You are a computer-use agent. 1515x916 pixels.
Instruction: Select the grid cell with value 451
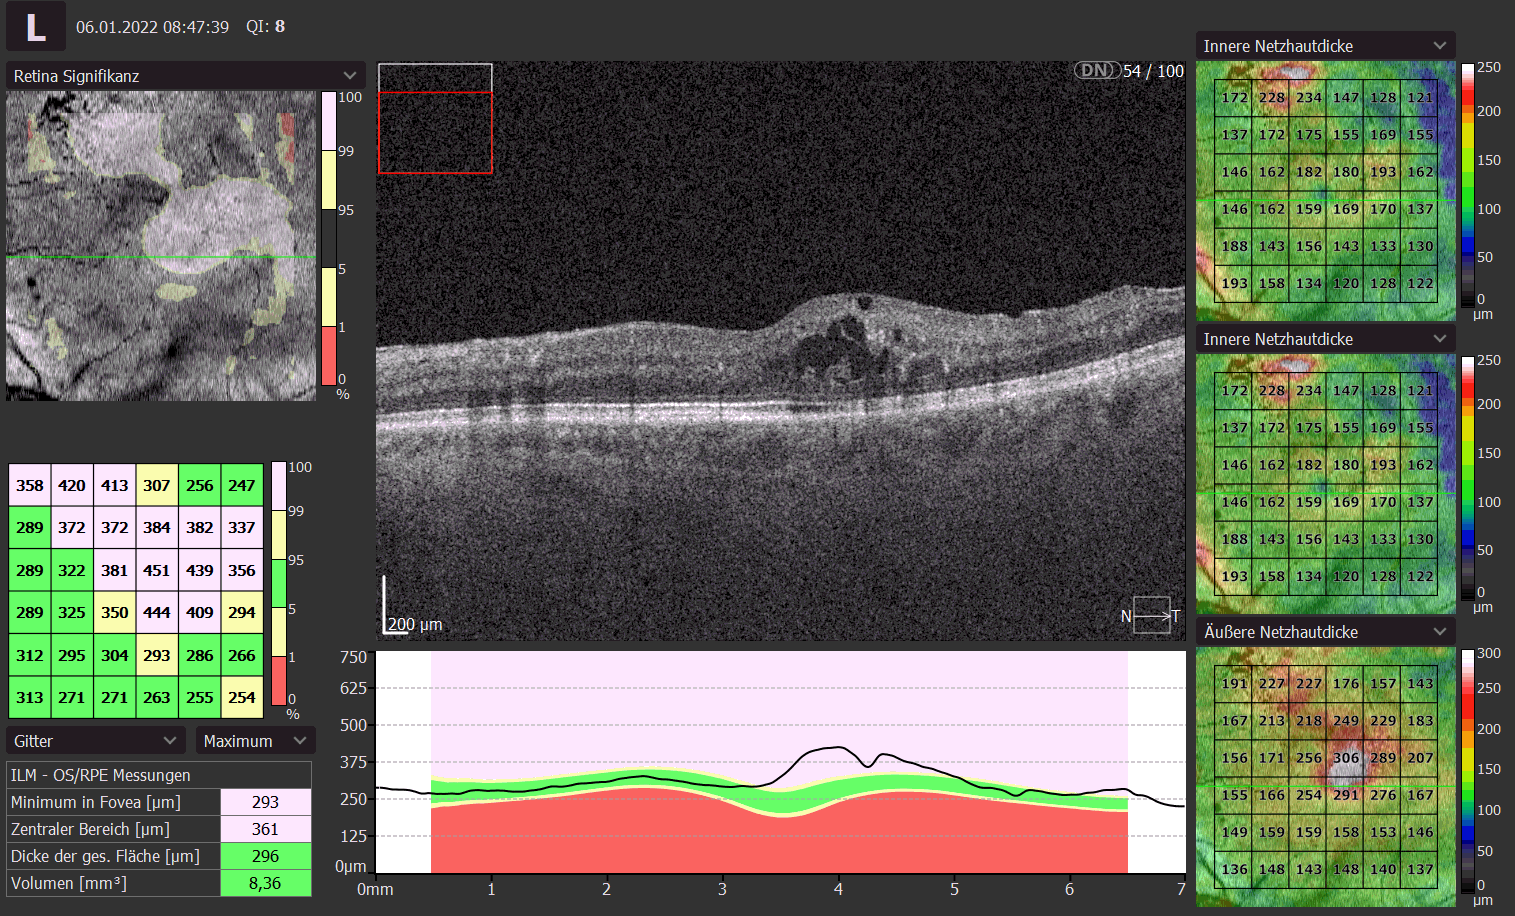click(157, 570)
